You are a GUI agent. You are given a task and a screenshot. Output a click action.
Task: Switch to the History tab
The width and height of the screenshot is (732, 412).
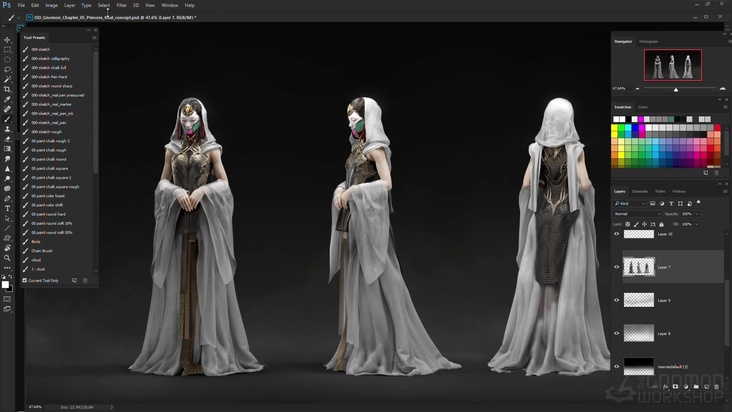click(x=679, y=191)
